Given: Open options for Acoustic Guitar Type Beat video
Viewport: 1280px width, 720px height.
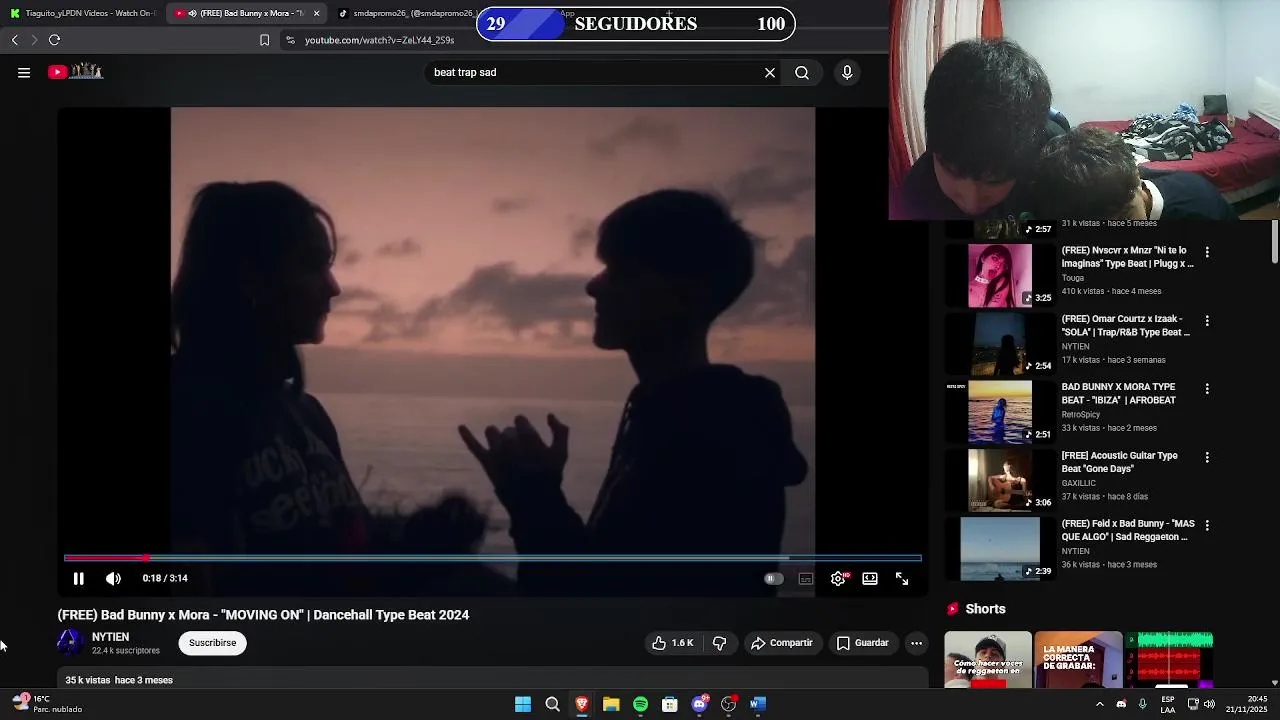Looking at the screenshot, I should [x=1207, y=457].
